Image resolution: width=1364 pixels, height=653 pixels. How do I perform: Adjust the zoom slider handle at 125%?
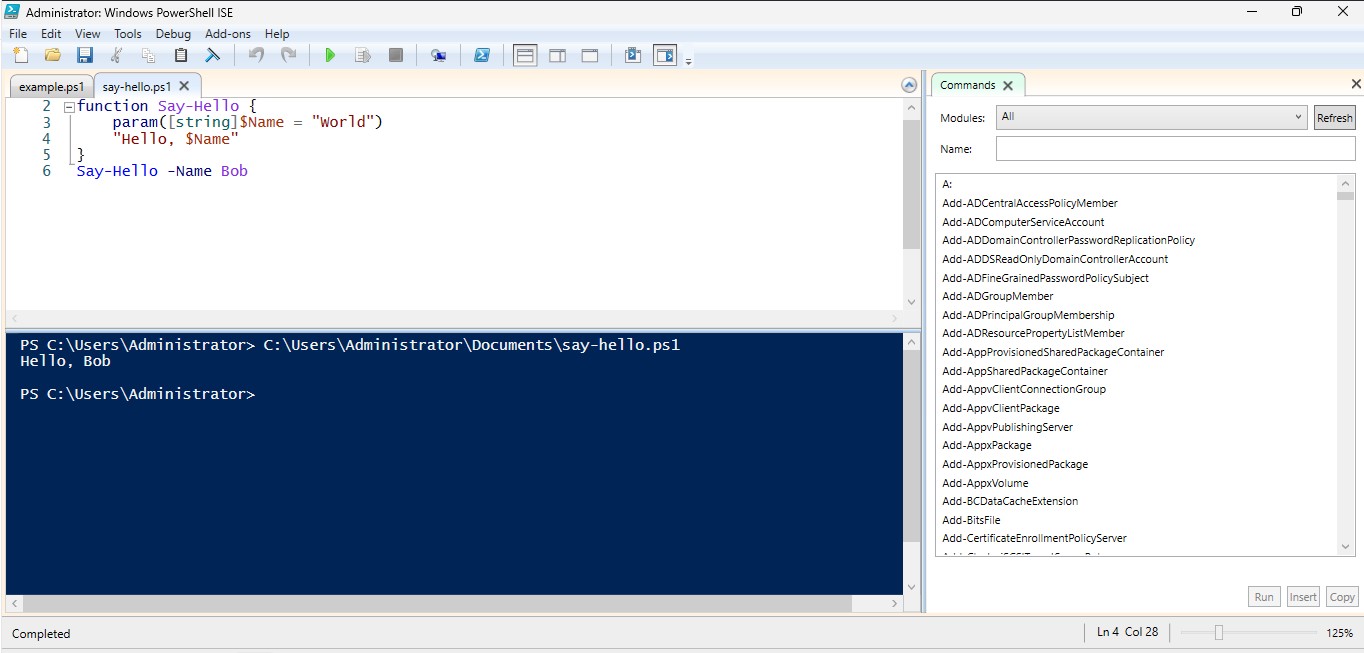tap(1218, 632)
